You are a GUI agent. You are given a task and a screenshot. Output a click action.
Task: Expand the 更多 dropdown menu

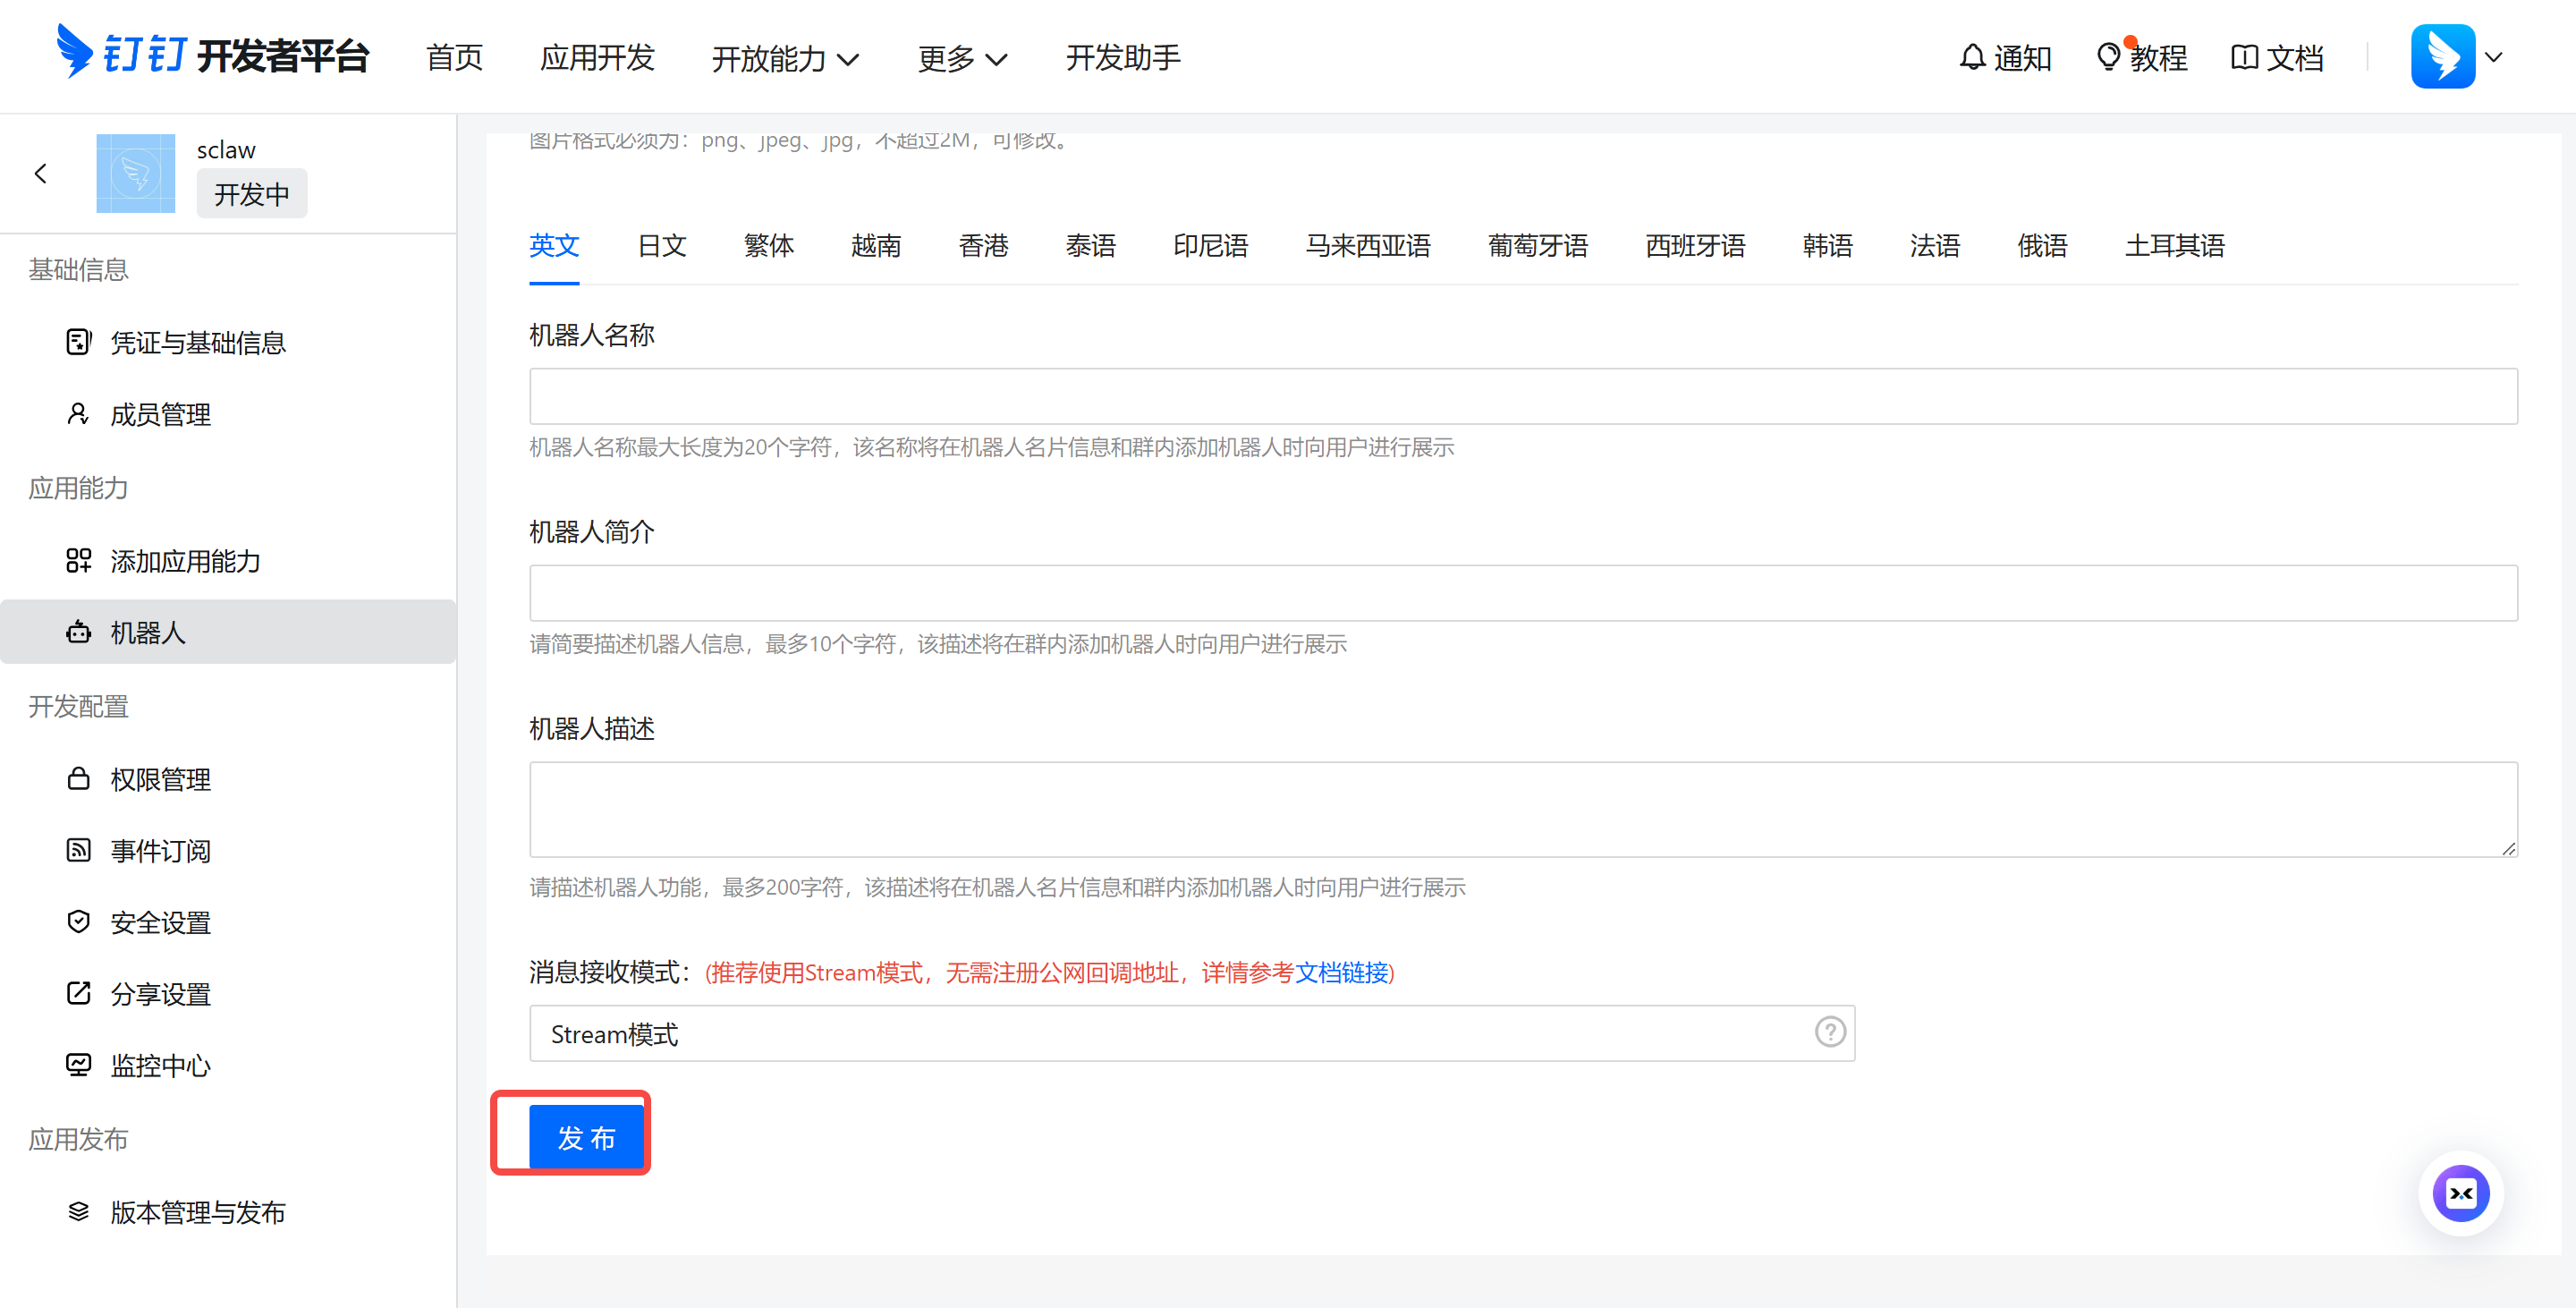961,59
